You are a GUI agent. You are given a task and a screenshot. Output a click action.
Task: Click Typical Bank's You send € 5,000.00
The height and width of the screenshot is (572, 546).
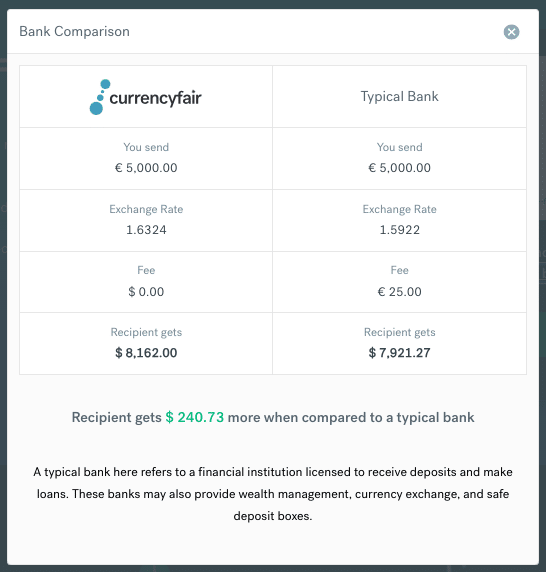coord(399,168)
